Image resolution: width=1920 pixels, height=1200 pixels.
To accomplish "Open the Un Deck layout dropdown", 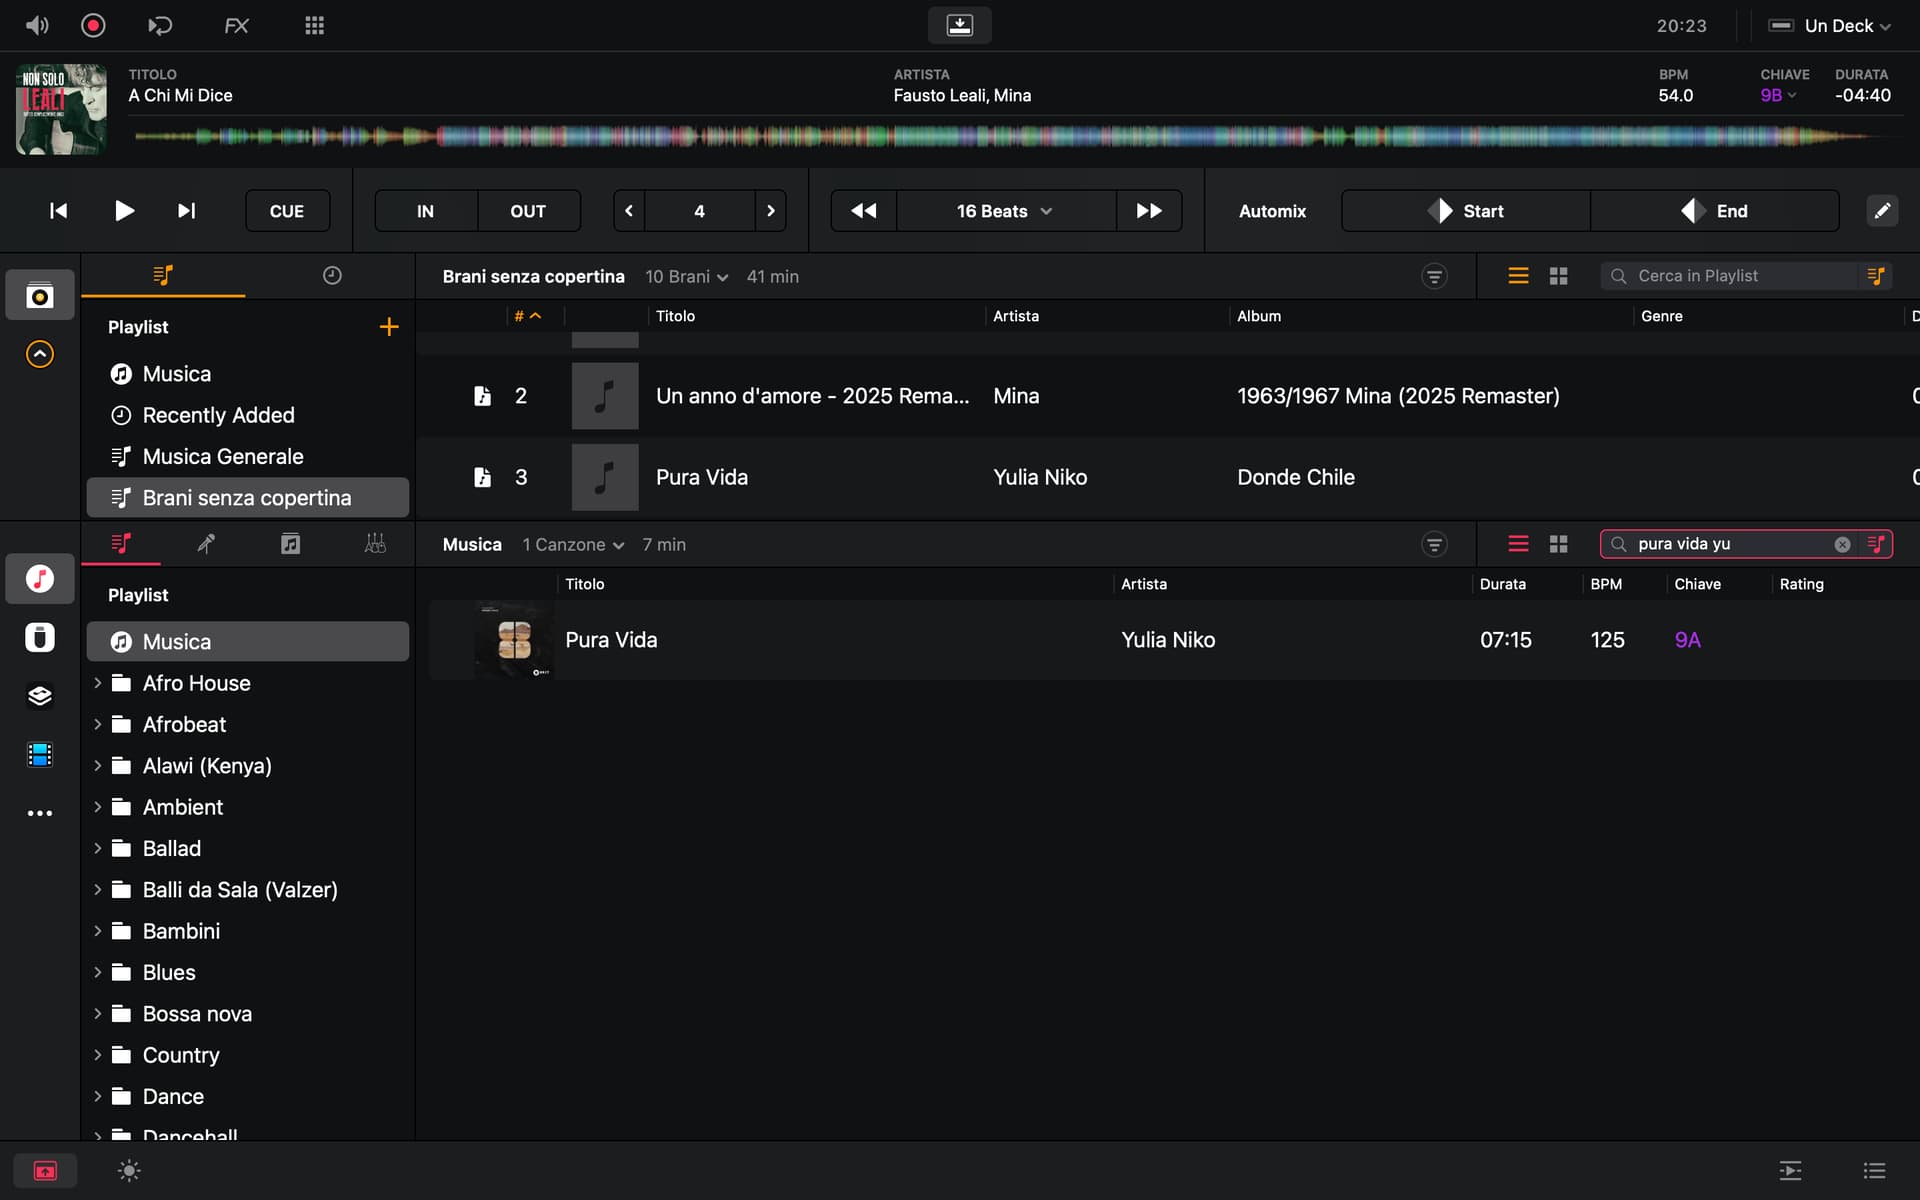I will pos(1838,26).
